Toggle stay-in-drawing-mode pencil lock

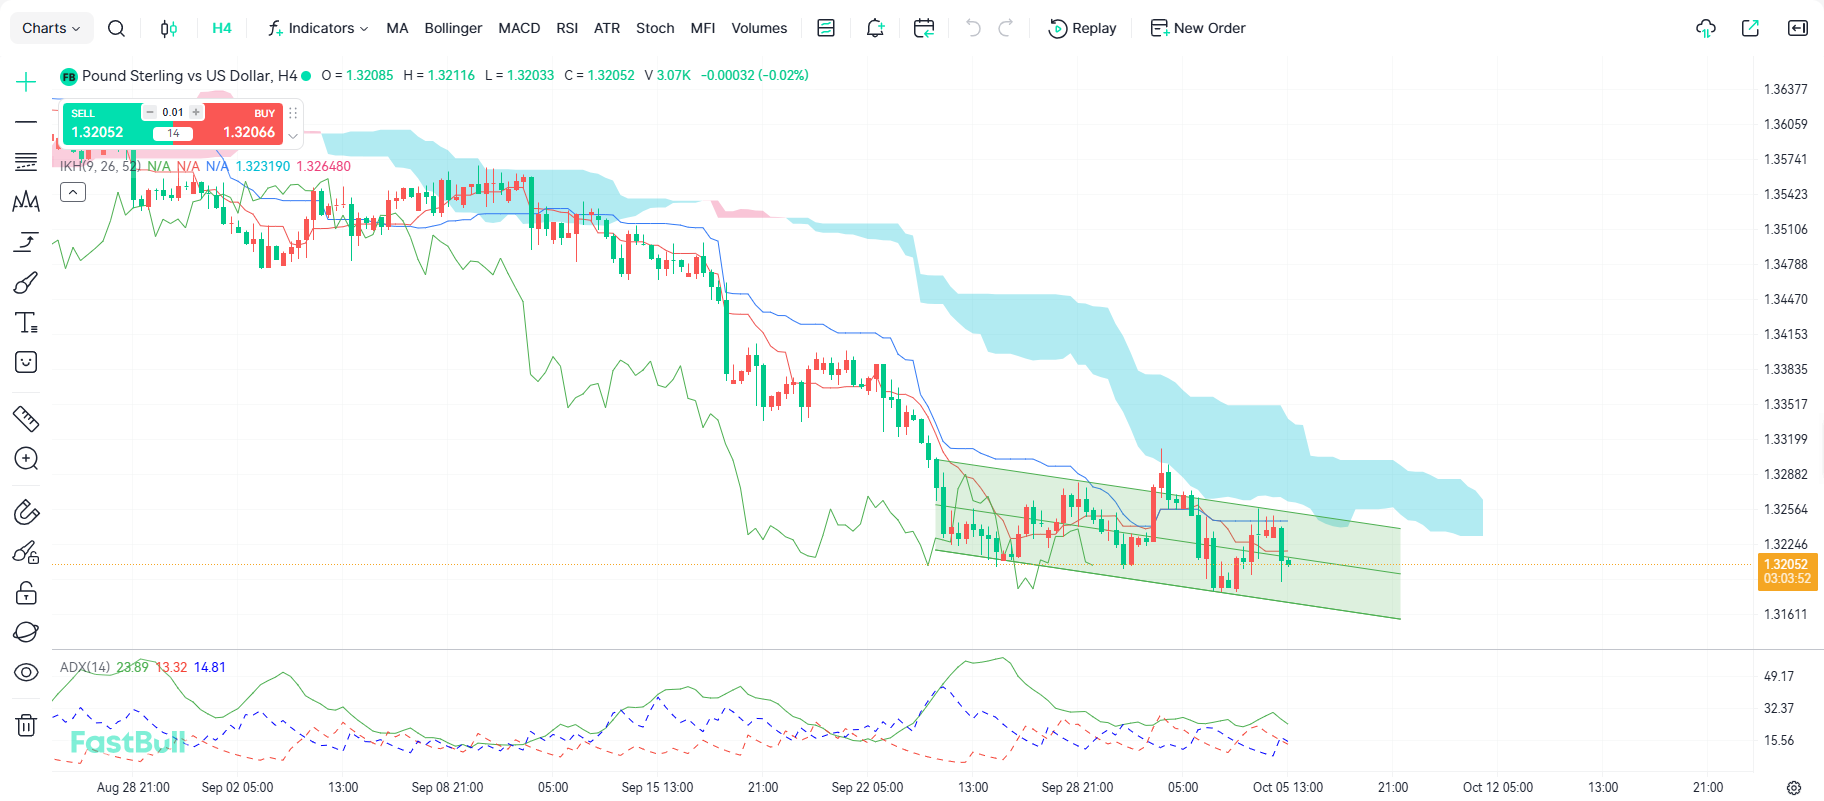[26, 552]
